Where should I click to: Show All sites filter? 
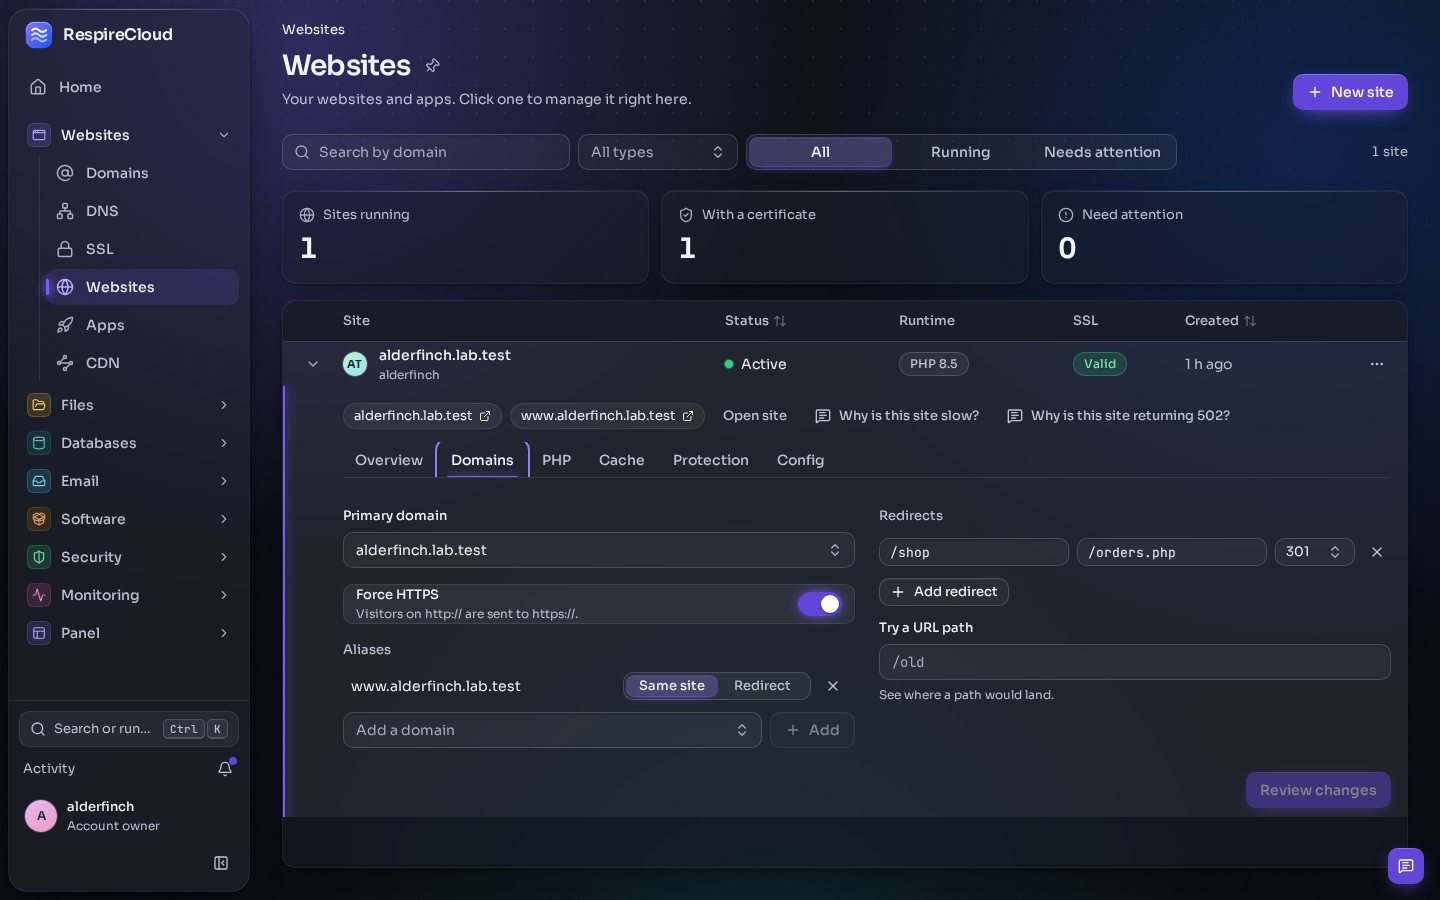pyautogui.click(x=820, y=152)
